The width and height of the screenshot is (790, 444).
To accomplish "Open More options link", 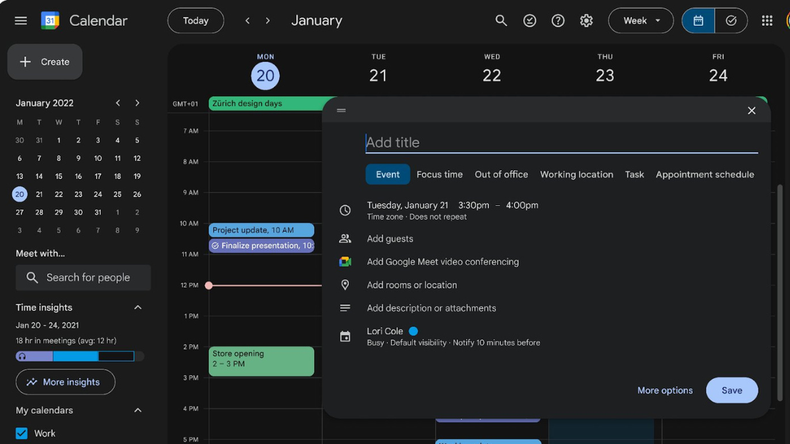I will click(x=665, y=391).
